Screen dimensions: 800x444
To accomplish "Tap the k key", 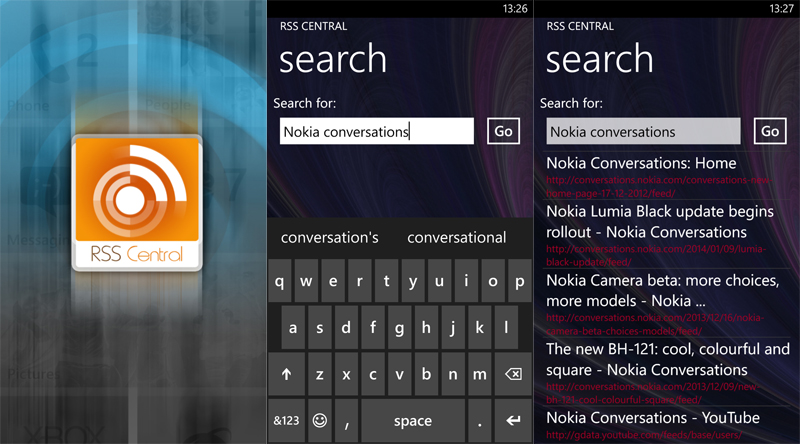I will click(x=480, y=328).
